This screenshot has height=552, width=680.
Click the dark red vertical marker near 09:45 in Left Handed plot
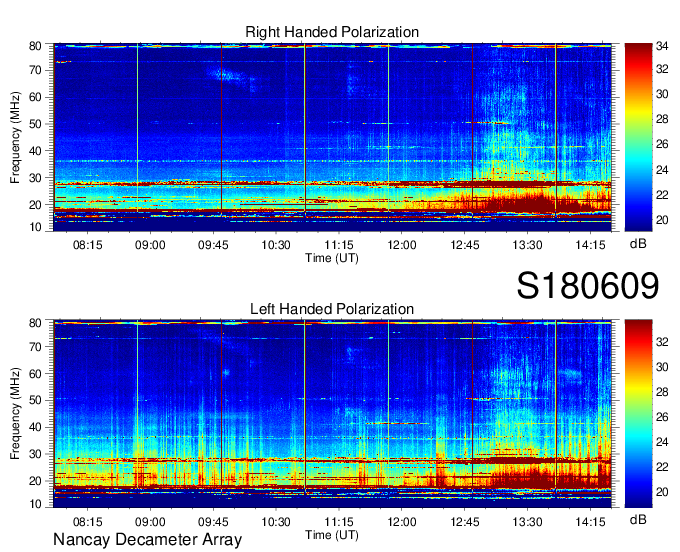click(221, 405)
